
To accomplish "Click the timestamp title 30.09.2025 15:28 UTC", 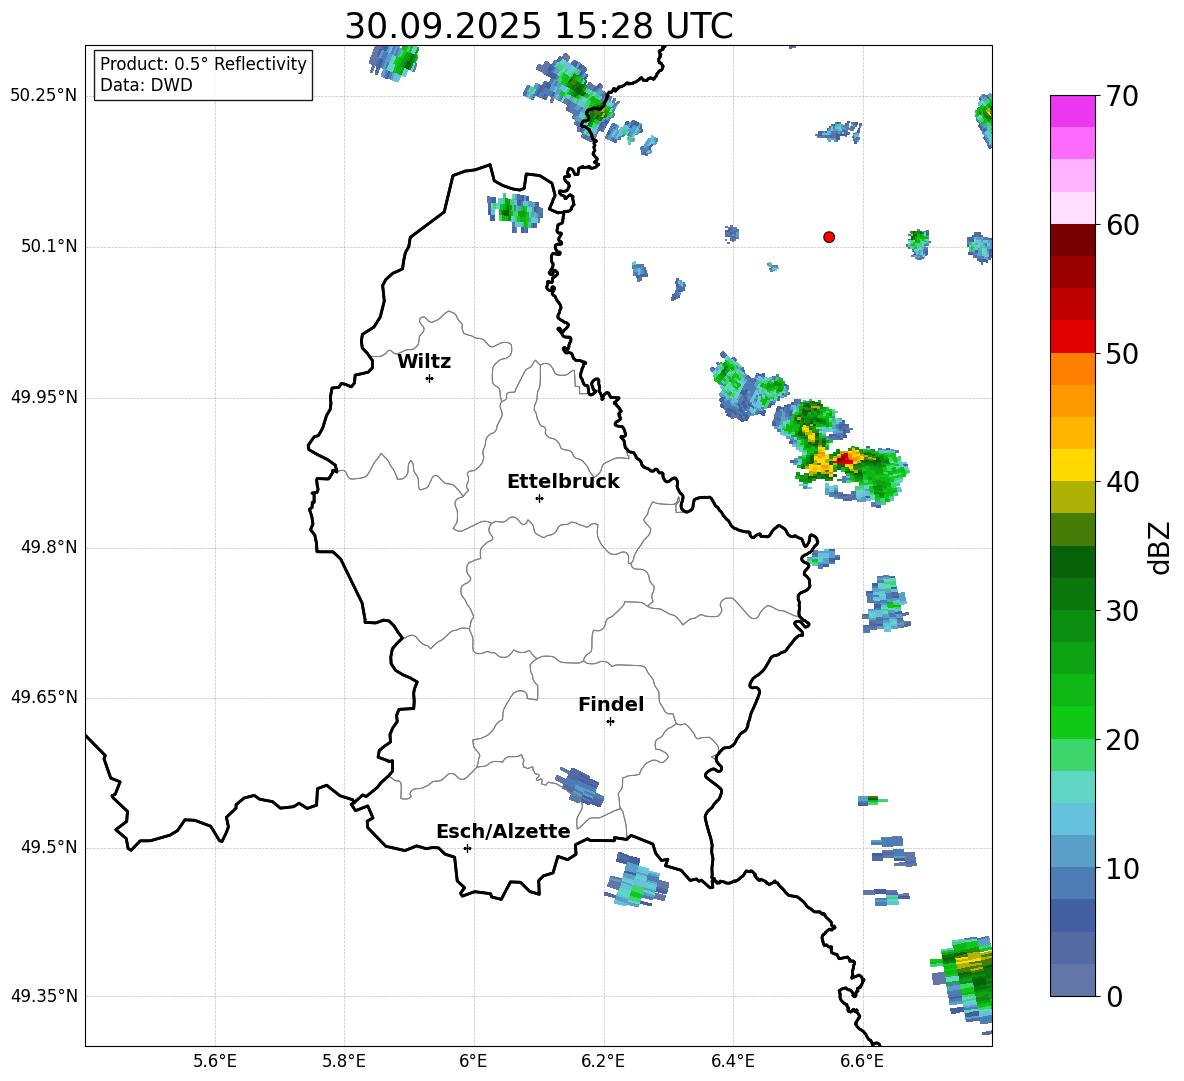I will 538,26.
